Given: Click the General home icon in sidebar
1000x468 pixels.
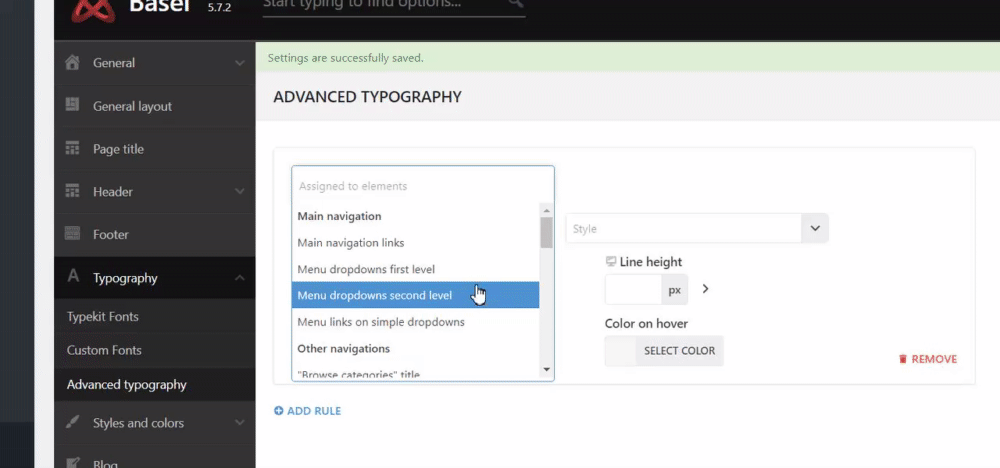Looking at the screenshot, I should 72,63.
